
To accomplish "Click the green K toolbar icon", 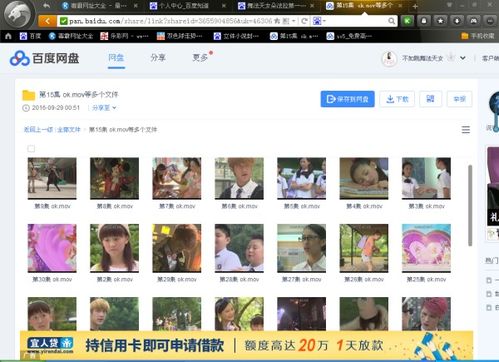I will pos(407,21).
